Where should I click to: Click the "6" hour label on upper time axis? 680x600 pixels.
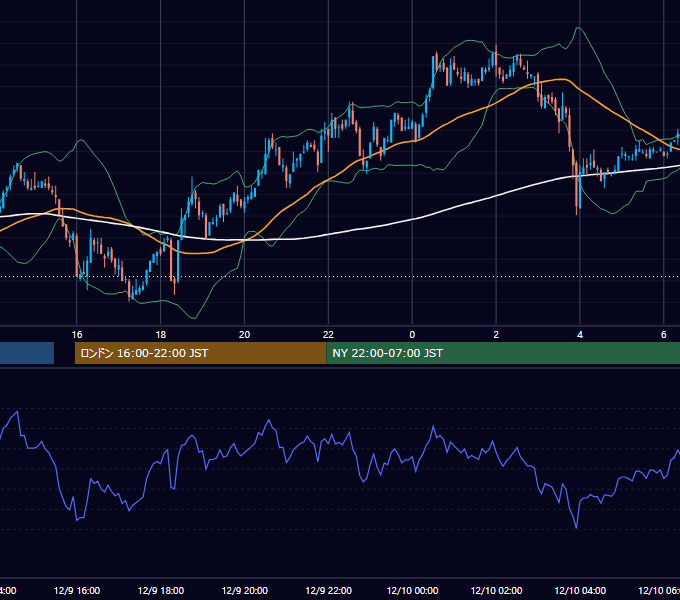pos(664,334)
